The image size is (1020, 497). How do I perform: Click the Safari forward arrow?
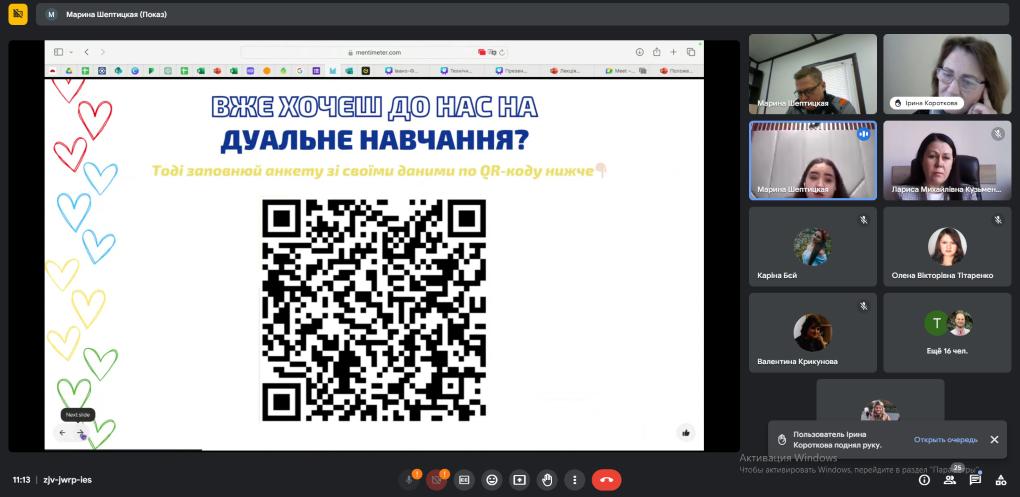[x=102, y=52]
